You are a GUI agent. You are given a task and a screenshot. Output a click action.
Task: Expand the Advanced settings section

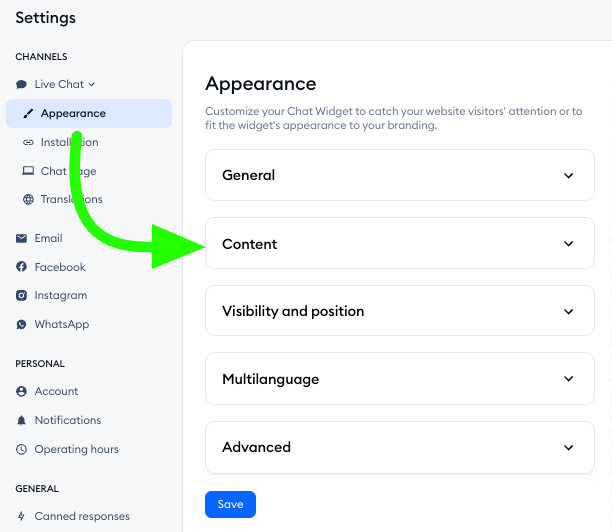(x=399, y=447)
